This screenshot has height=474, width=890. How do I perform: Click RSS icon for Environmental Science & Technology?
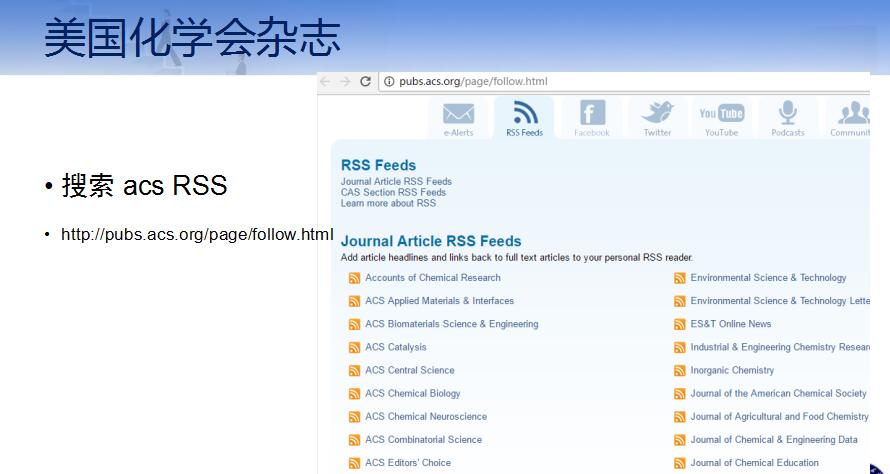pos(679,278)
